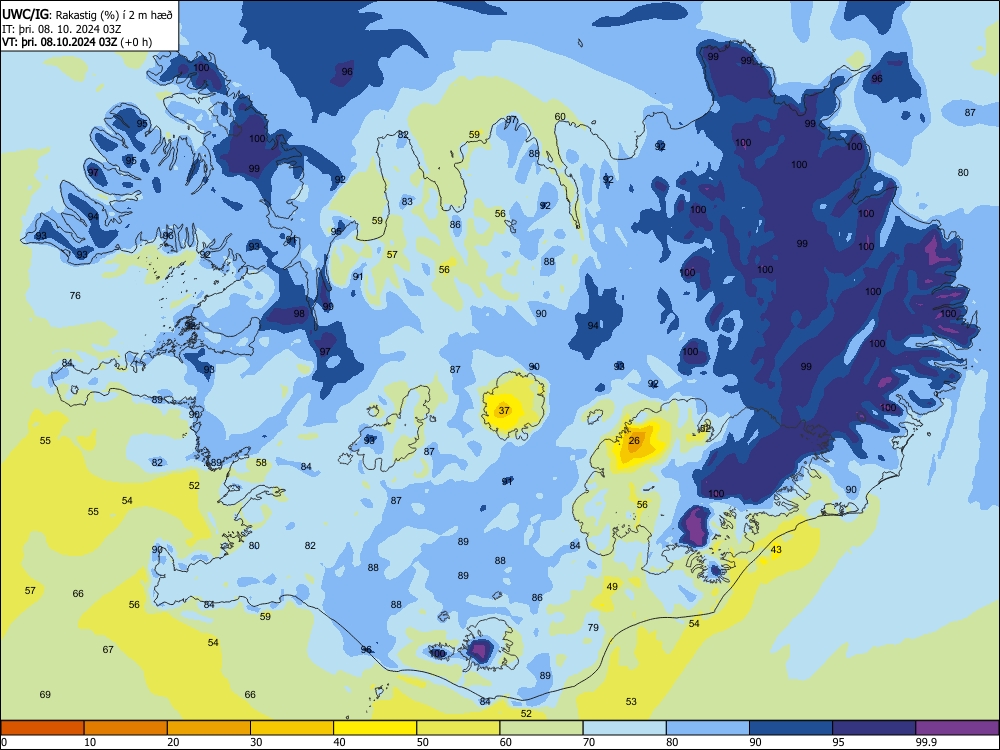Select the purple legend swatch above 99.9

click(x=957, y=728)
